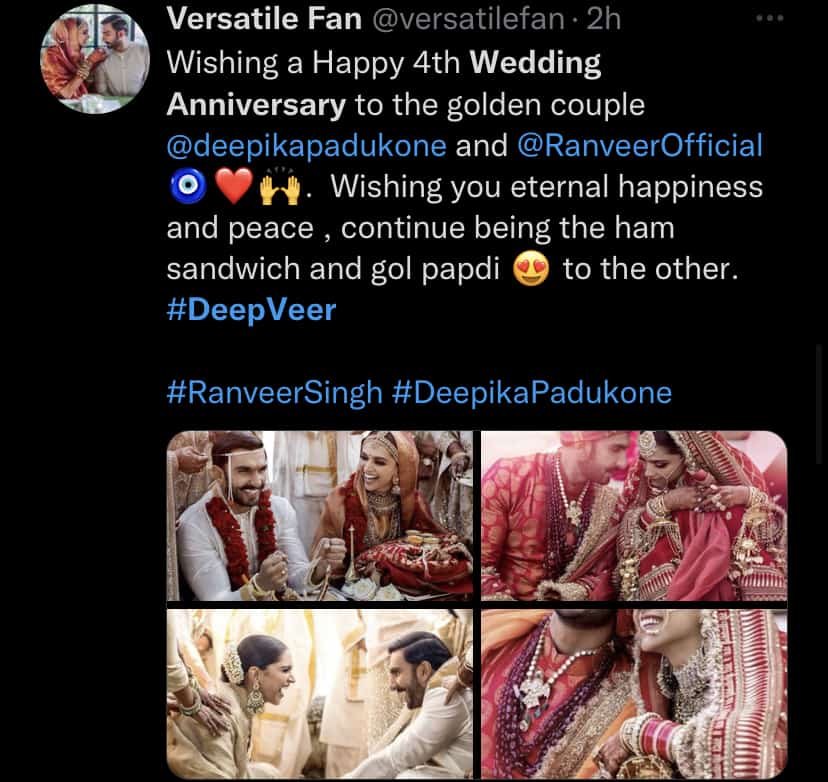The image size is (828, 782).
Task: Open the three-dot more options menu
Action: pos(769,20)
